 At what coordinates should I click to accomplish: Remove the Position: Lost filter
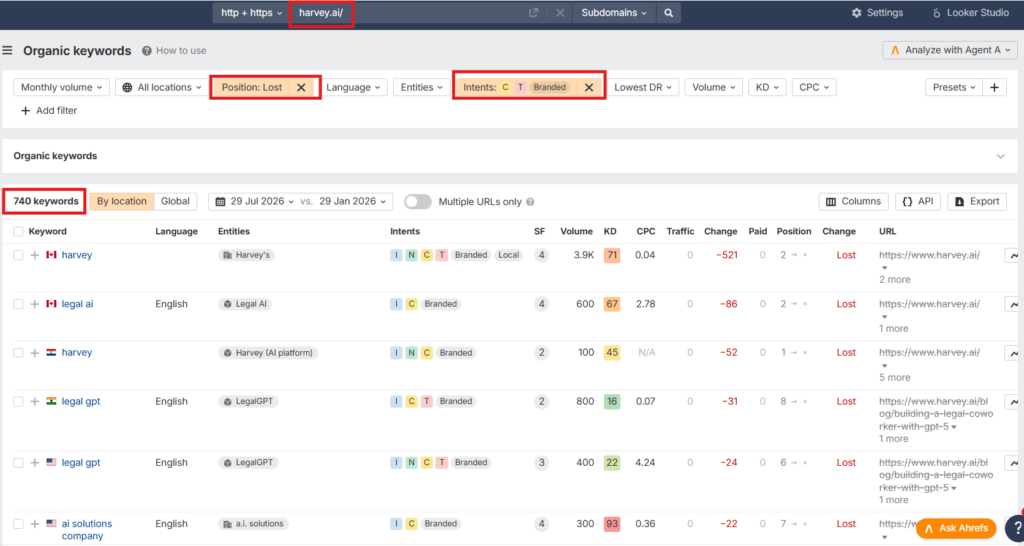(301, 88)
